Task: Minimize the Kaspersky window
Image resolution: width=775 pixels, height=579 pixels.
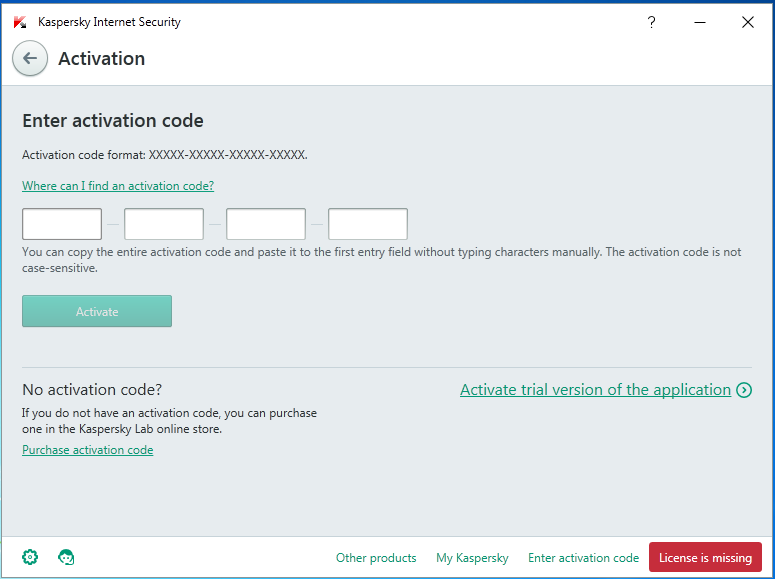Action: (700, 22)
